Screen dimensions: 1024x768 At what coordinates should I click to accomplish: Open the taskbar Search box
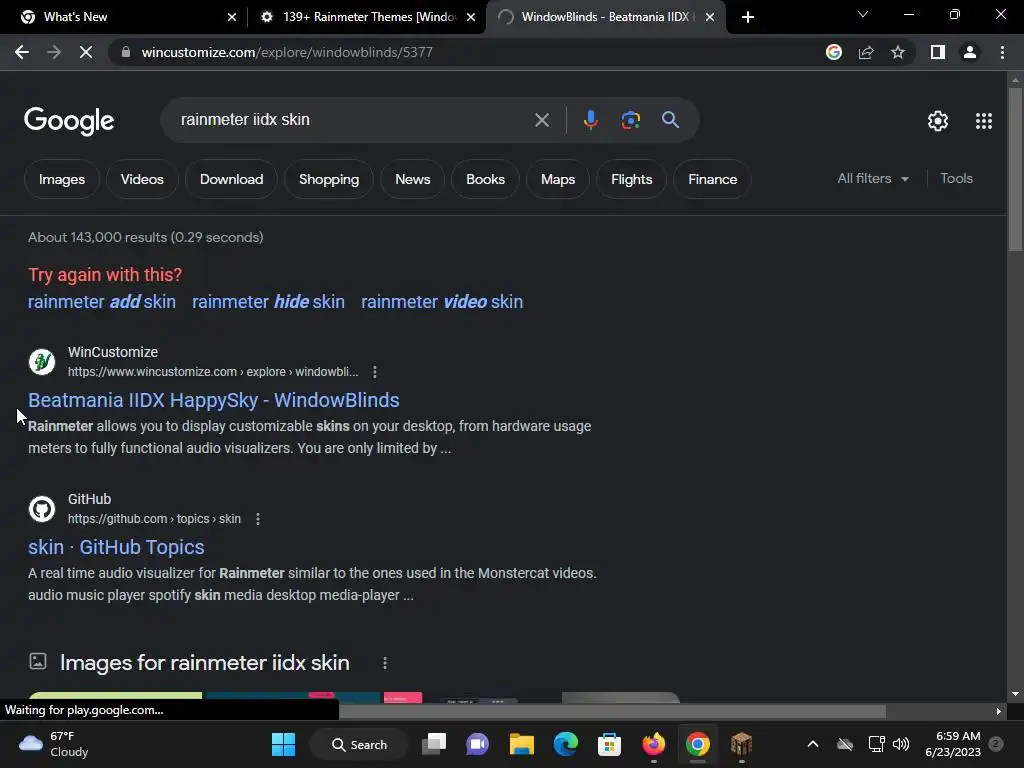tap(360, 744)
